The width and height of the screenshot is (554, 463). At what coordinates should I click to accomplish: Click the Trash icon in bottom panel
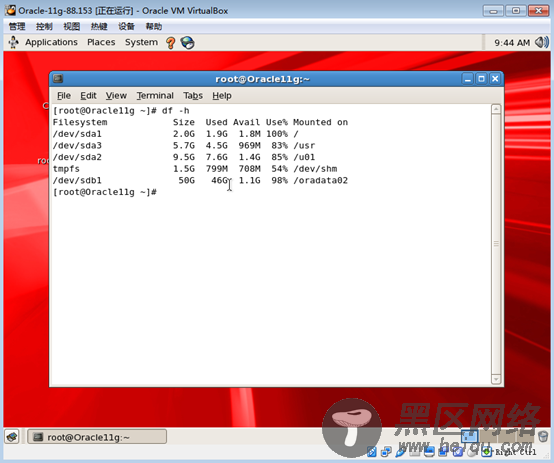(543, 436)
